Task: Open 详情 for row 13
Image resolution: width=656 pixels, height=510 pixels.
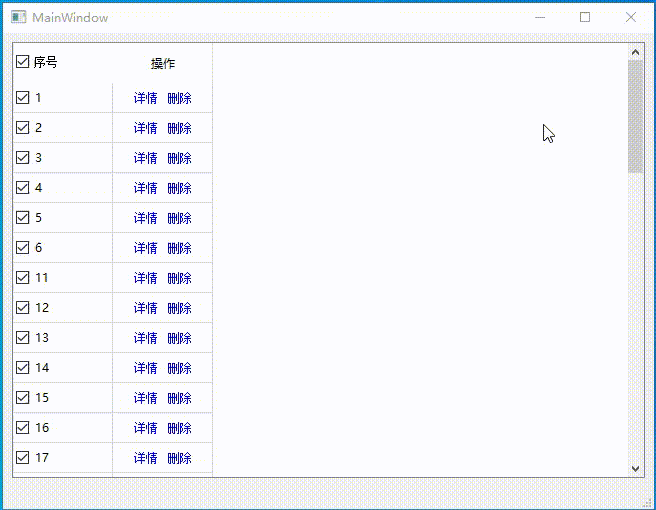Action: coord(146,338)
